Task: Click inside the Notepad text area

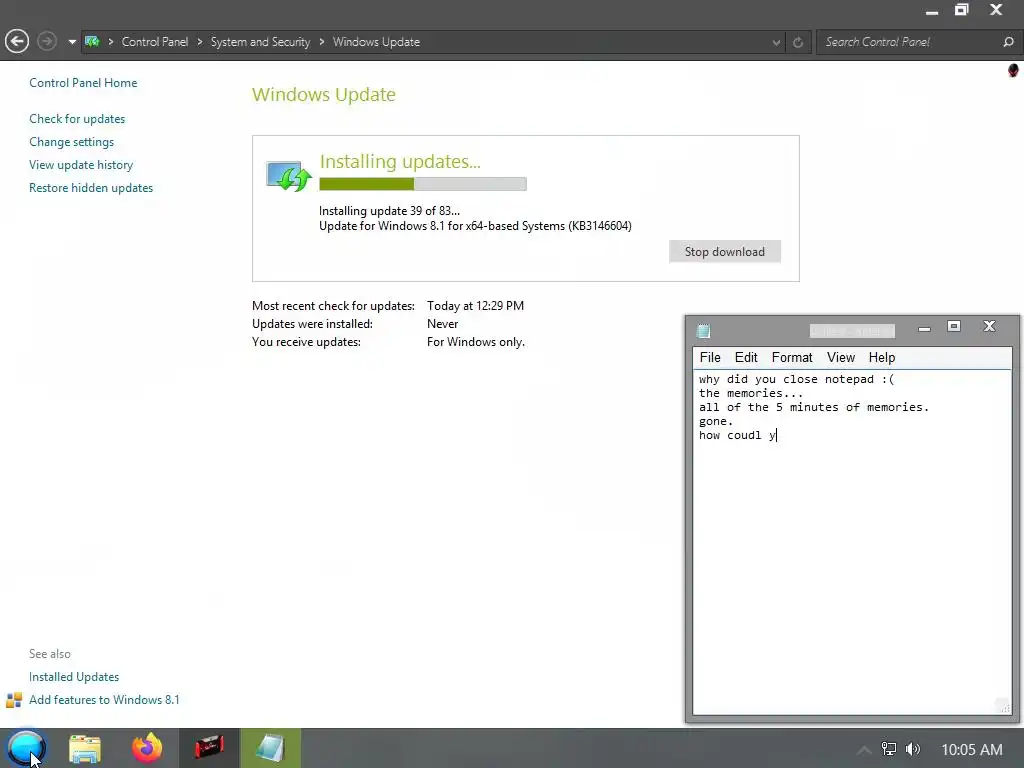Action: pyautogui.click(x=852, y=542)
